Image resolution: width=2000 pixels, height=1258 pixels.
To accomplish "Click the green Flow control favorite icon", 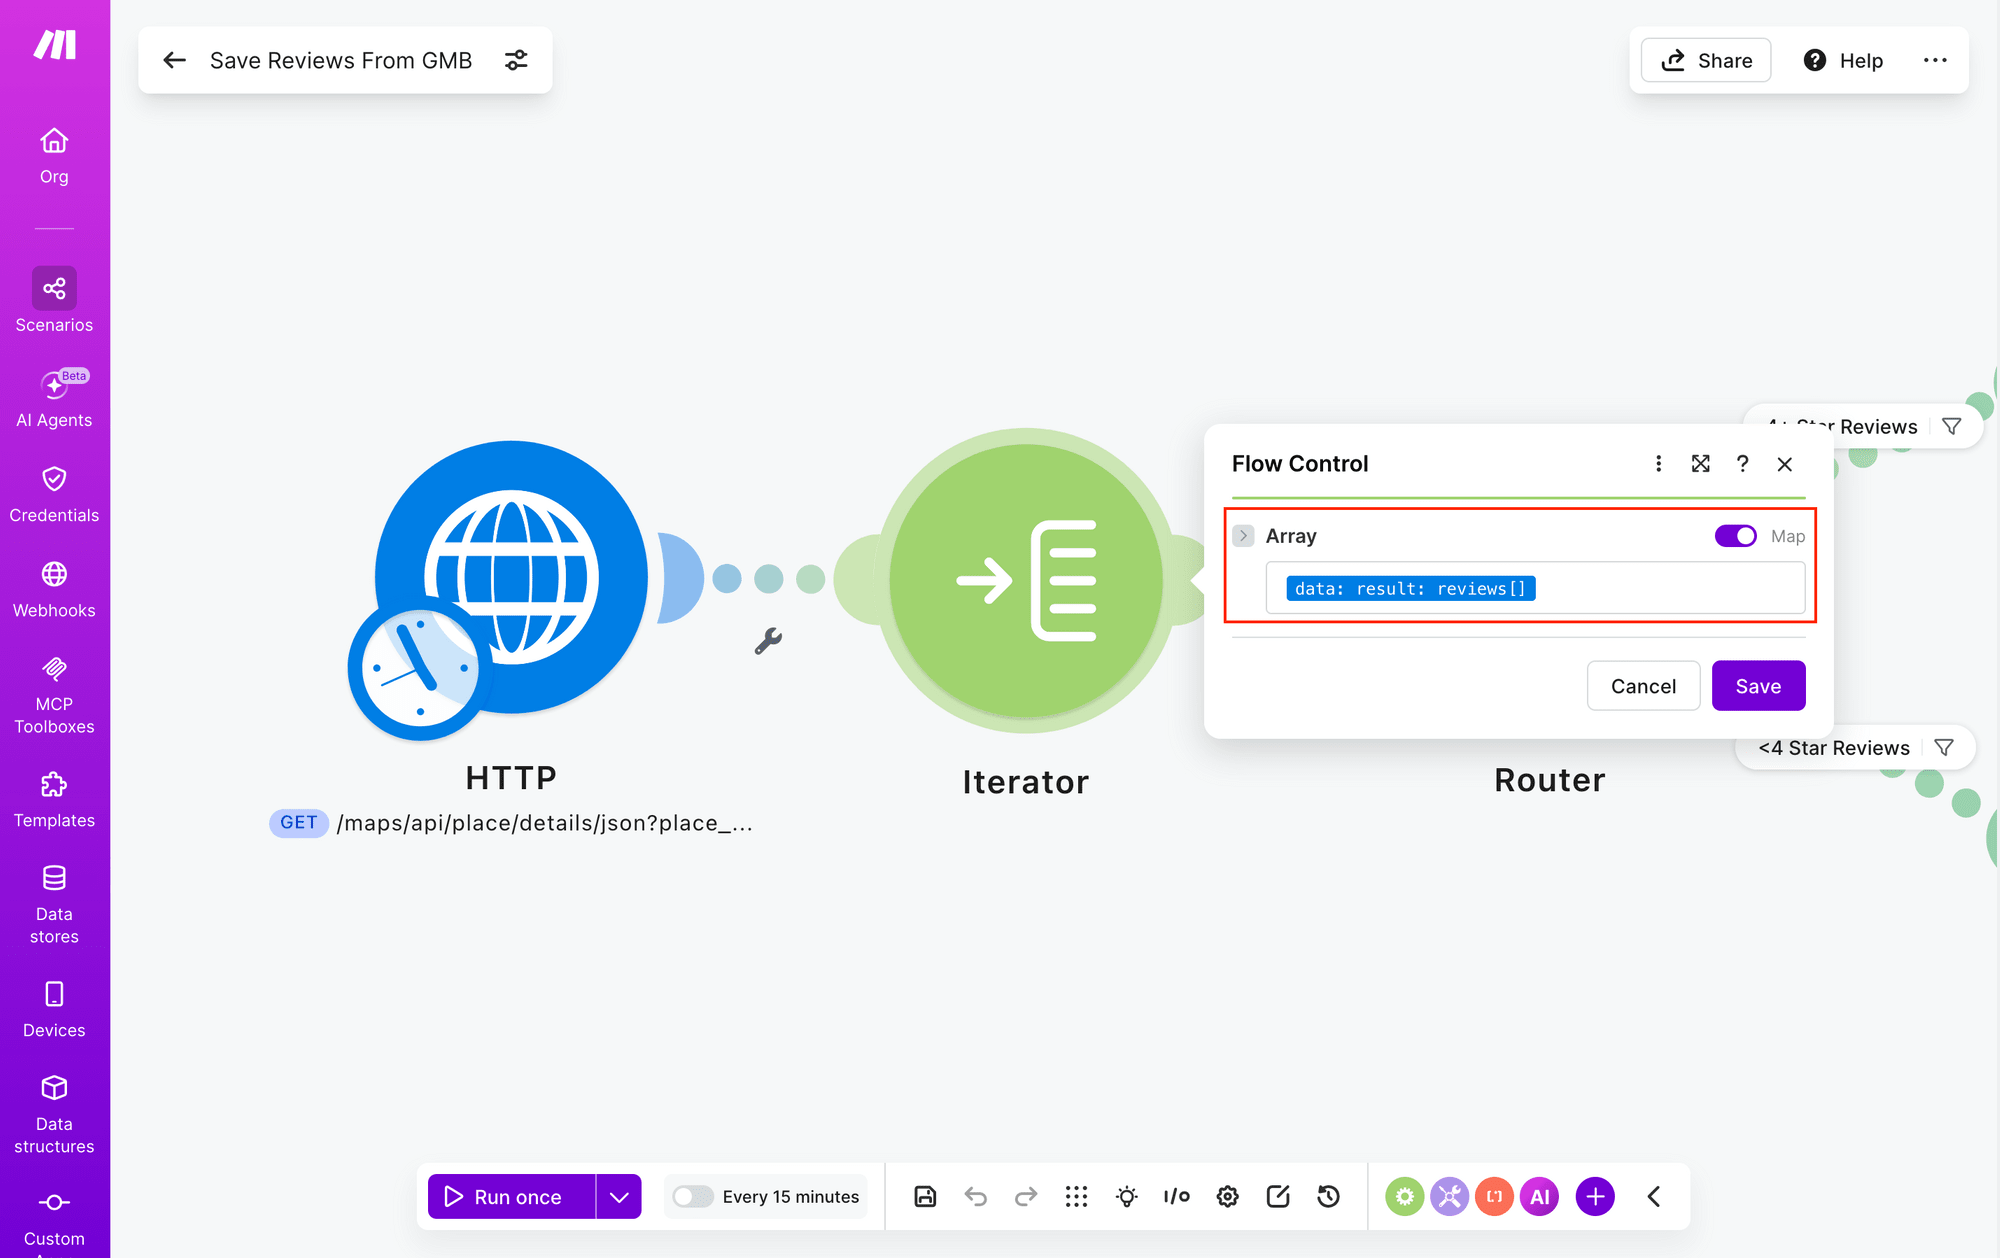I will click(x=1404, y=1196).
